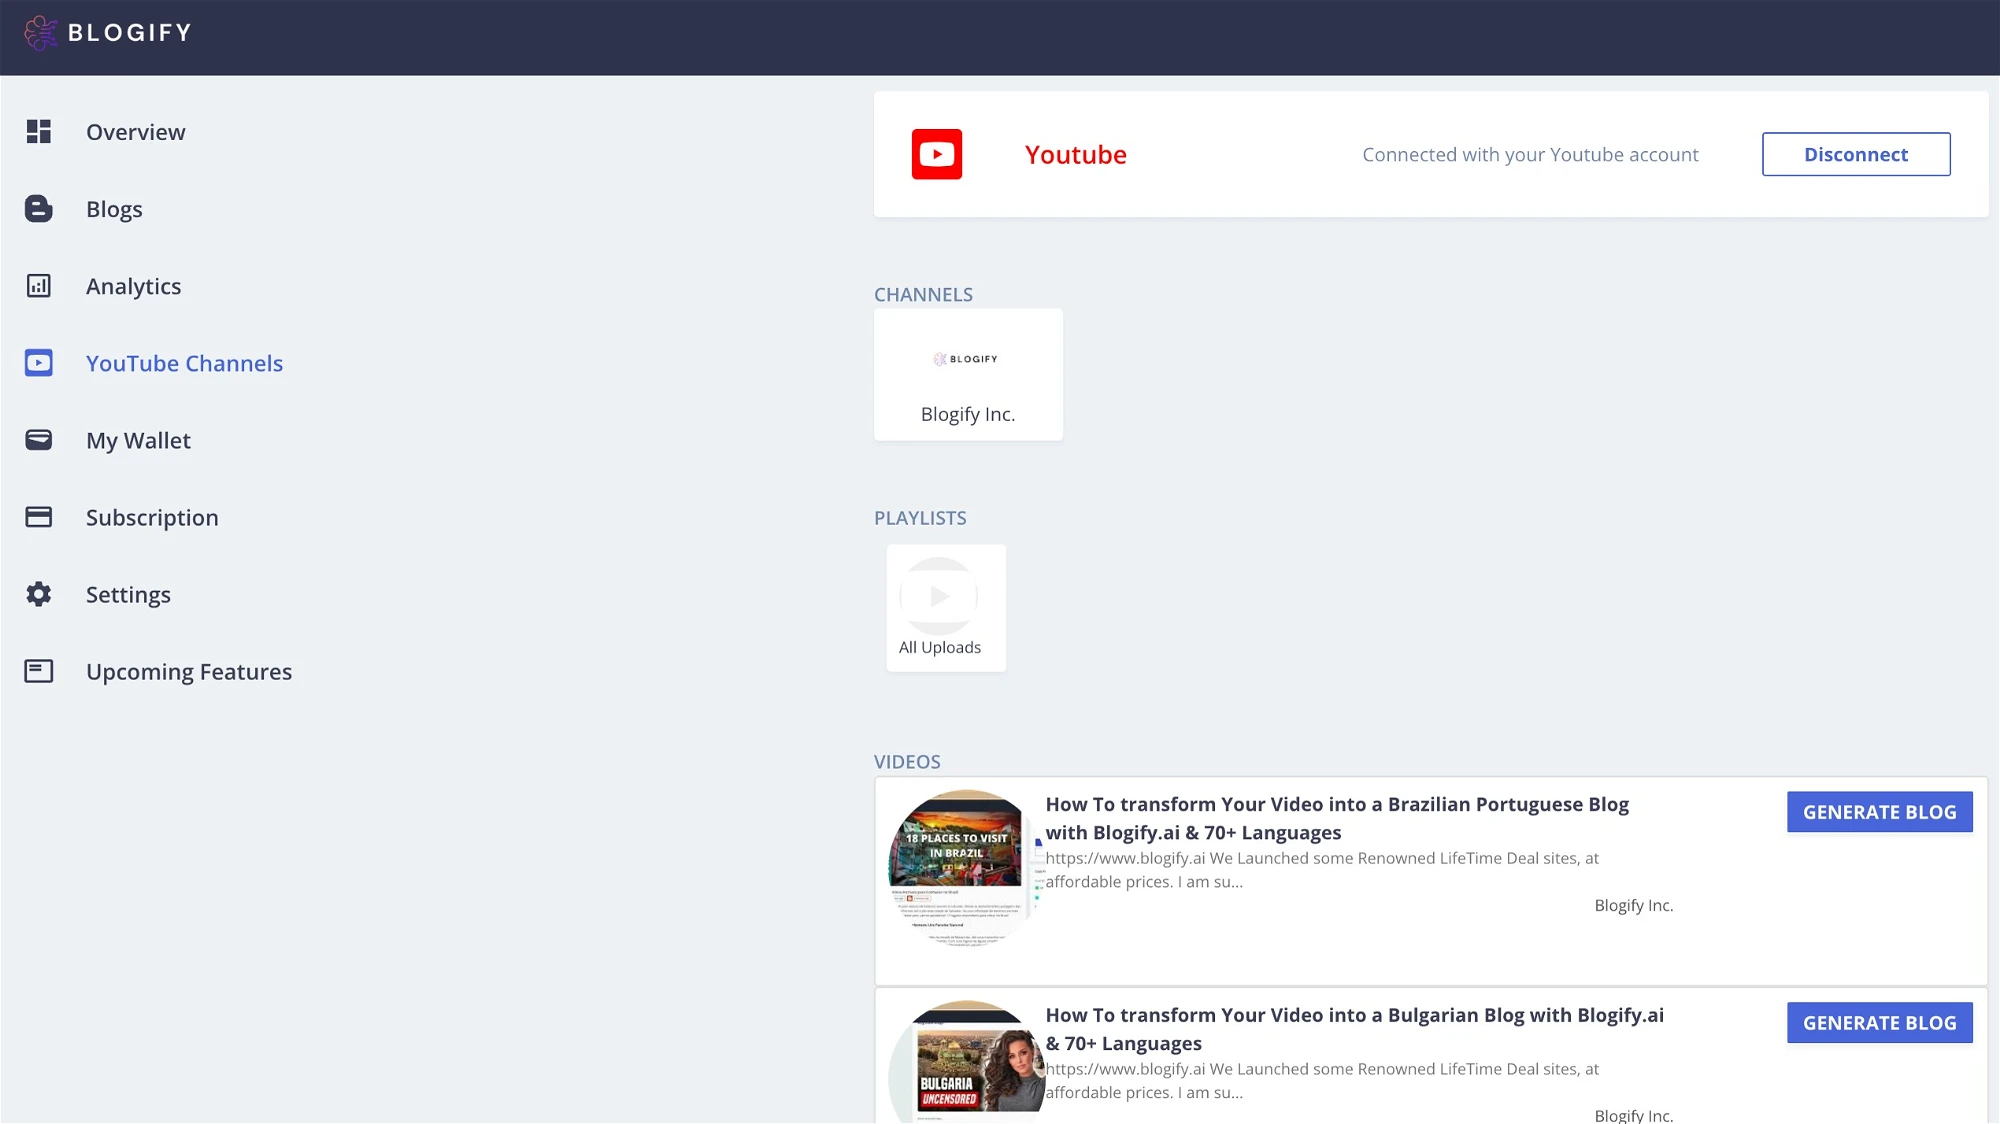Open Bulgarian Blog video title
The image size is (2000, 1124).
coord(1355,1029)
